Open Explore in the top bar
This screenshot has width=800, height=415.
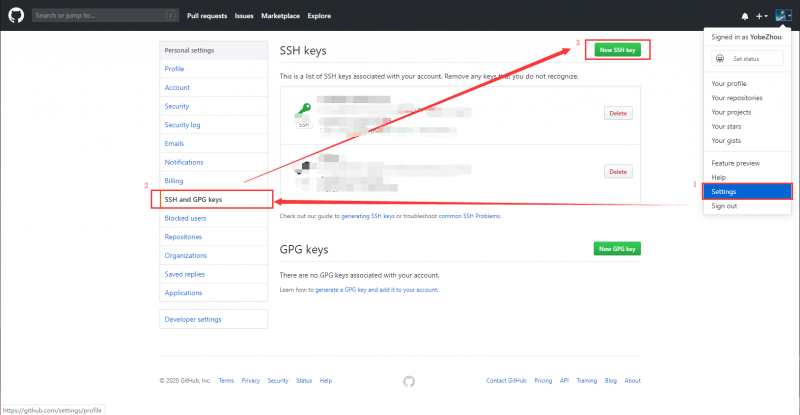pos(319,16)
